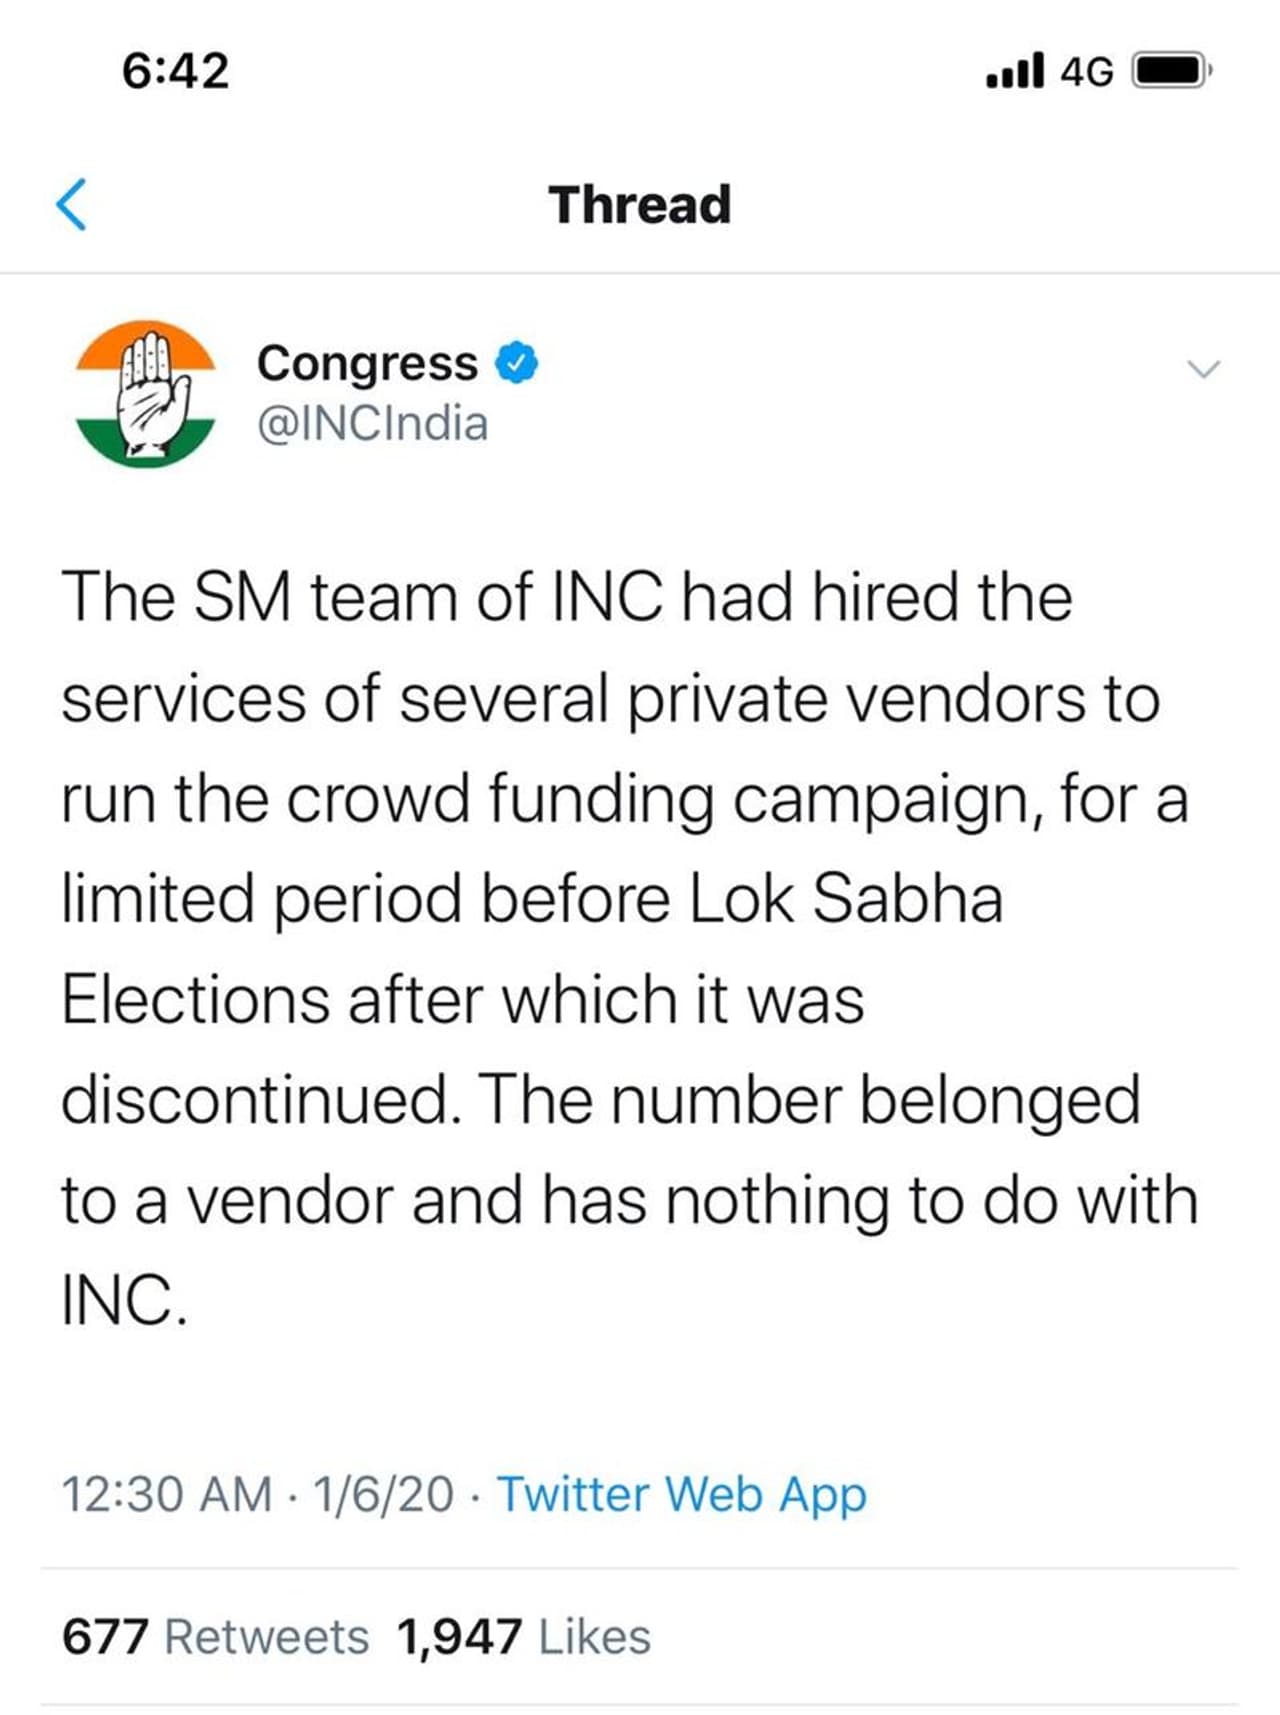View the 677 Retweets list
Viewport: 1280px width, 1715px height.
click(x=215, y=1637)
